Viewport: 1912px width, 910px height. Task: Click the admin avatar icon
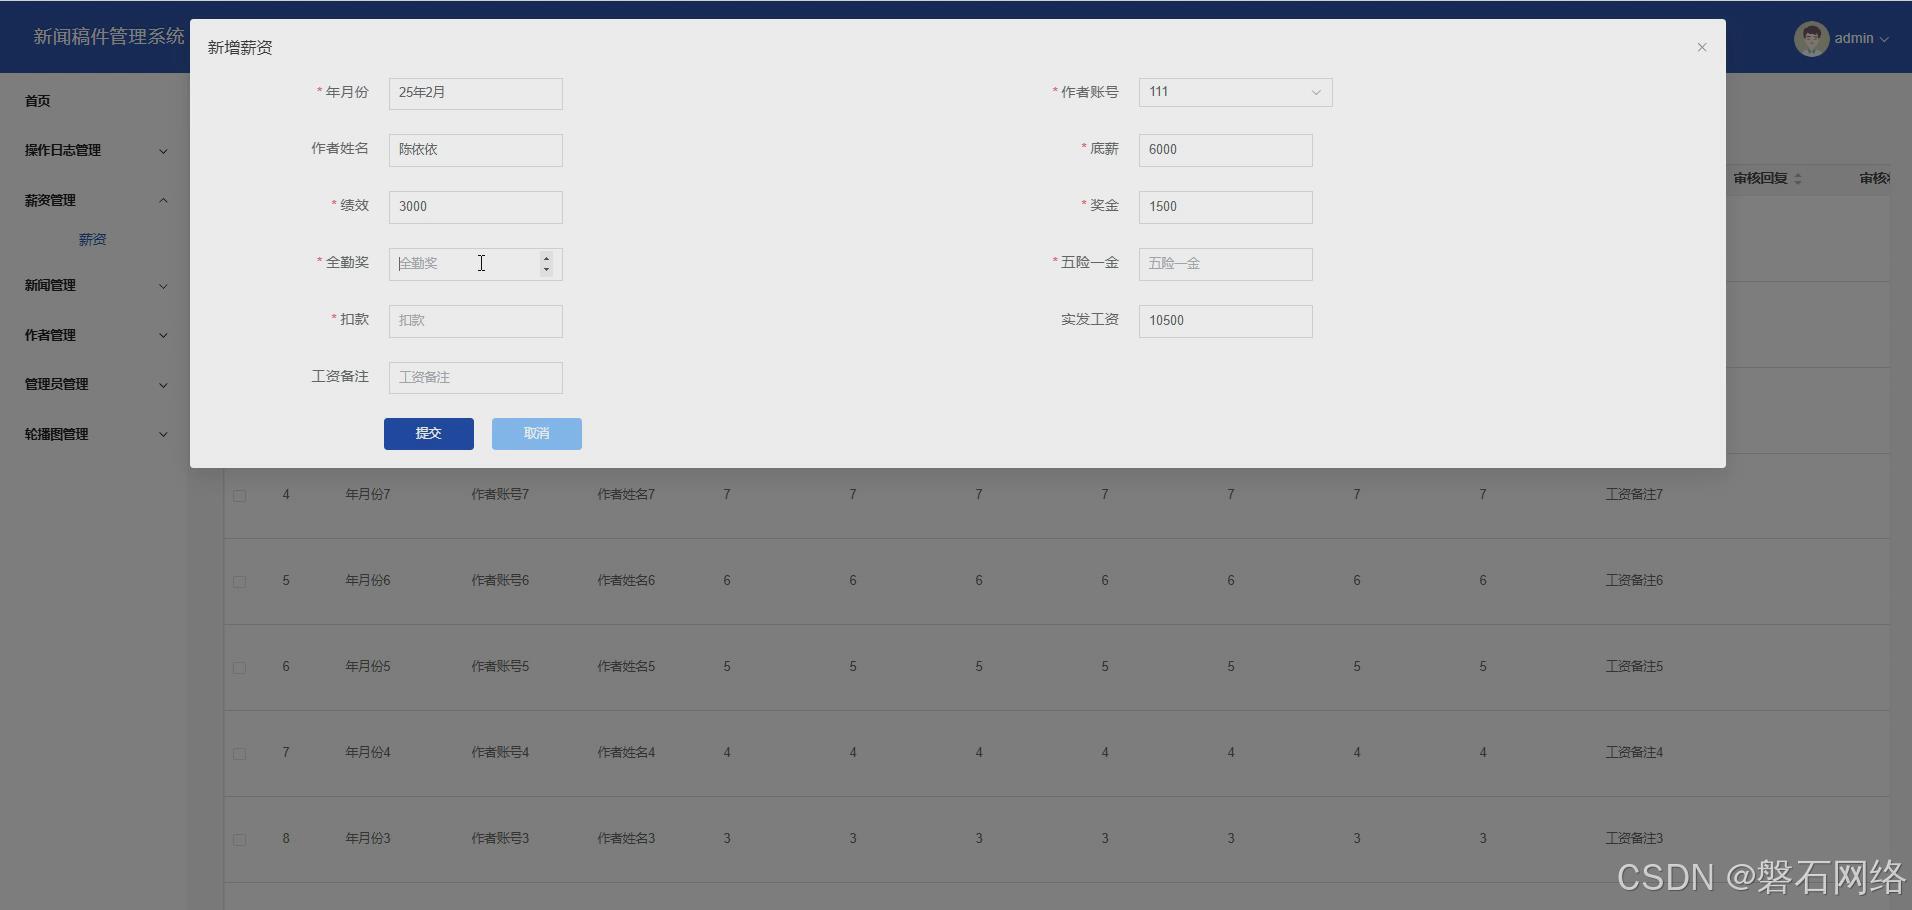1811,39
